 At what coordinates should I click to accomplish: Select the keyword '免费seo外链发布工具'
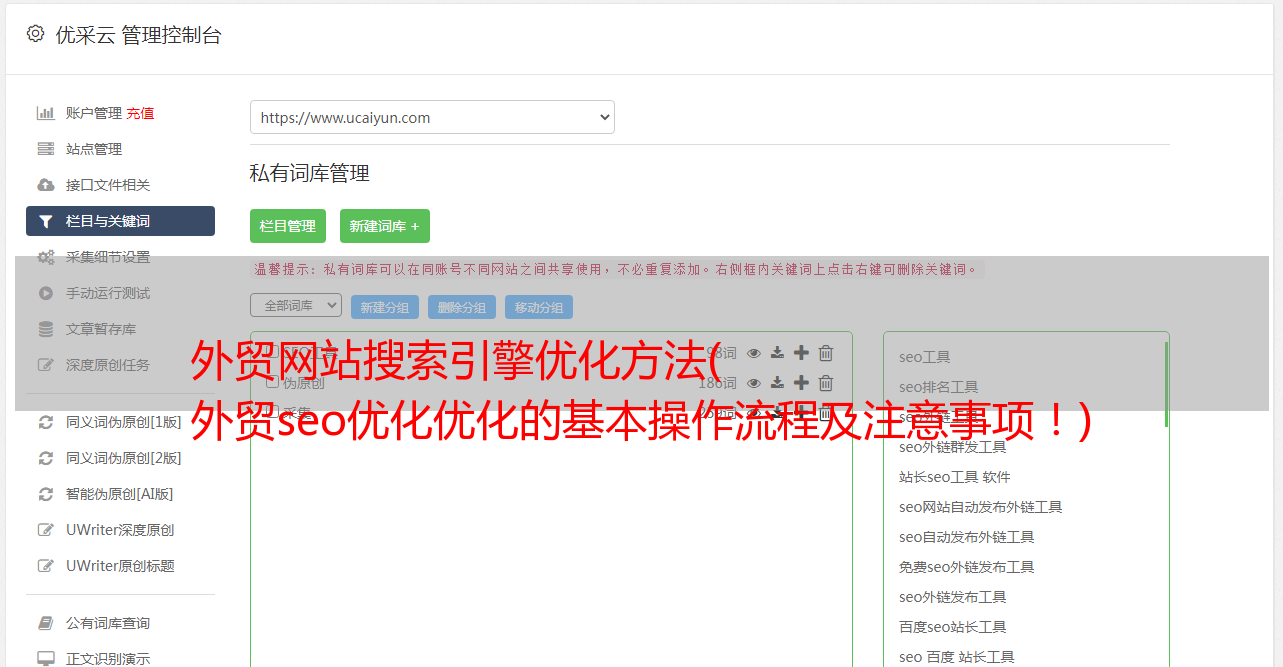pos(967,567)
